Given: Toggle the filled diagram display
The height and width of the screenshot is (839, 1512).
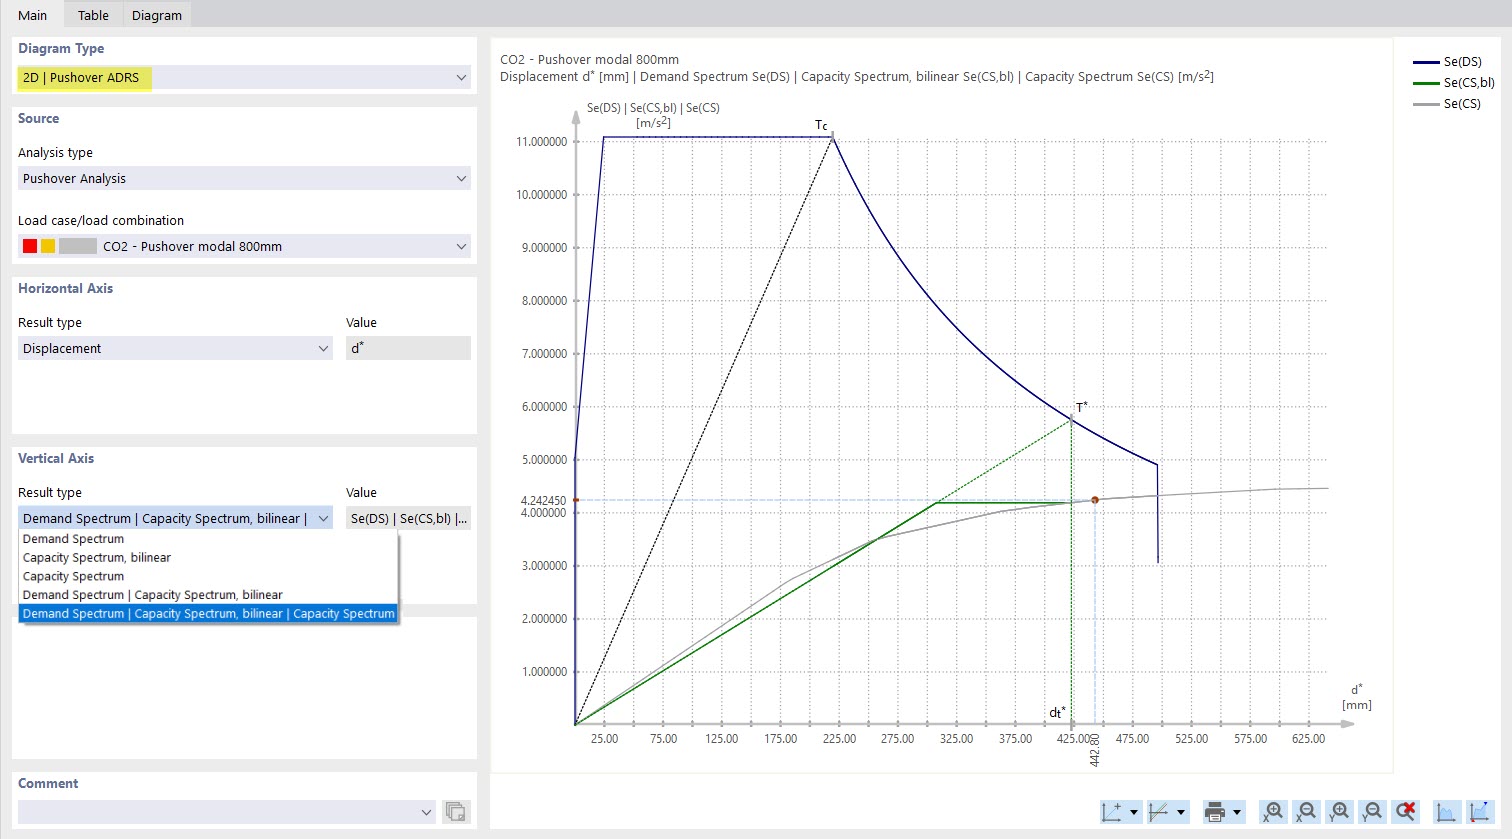Looking at the screenshot, I should (1446, 812).
